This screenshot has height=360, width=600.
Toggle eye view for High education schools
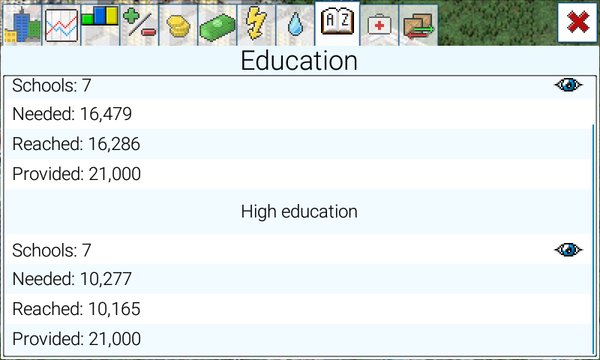pyautogui.click(x=568, y=250)
